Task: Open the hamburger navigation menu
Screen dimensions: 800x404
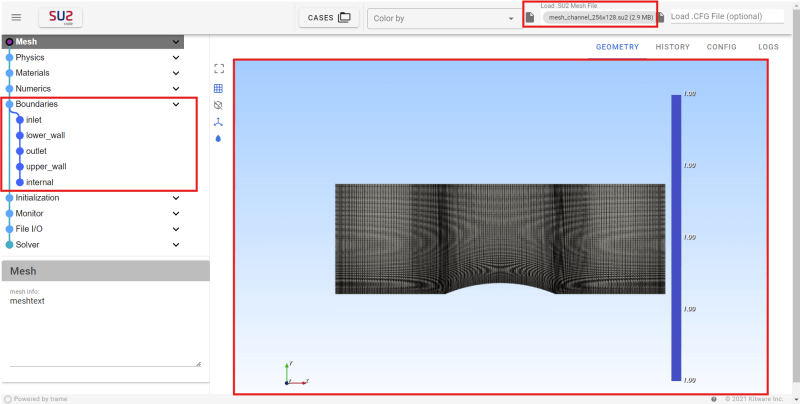Action: coord(16,17)
